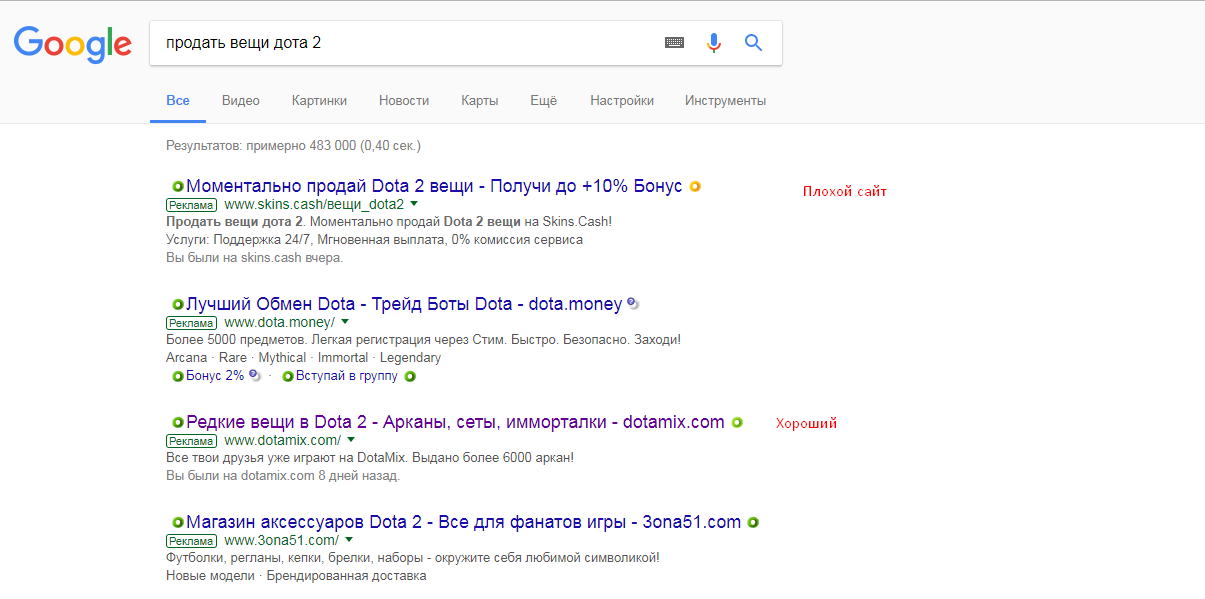
Task: Click the 'Более 5000 предметов' description line
Action: coord(423,340)
